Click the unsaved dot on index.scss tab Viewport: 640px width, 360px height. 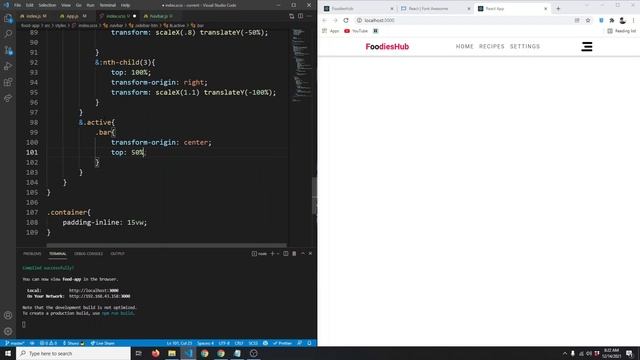coord(134,16)
